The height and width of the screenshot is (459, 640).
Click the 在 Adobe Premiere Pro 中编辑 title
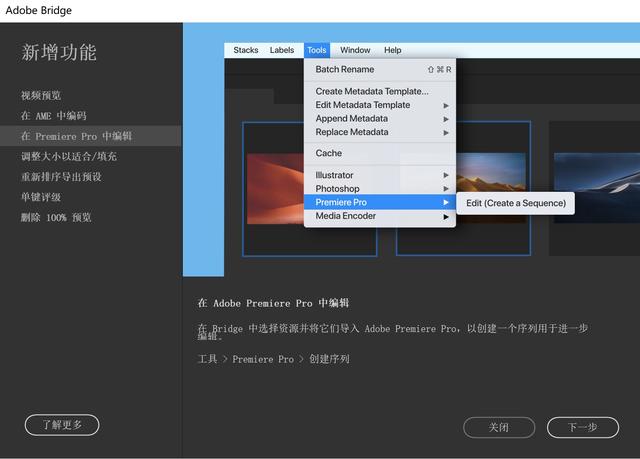273,303
